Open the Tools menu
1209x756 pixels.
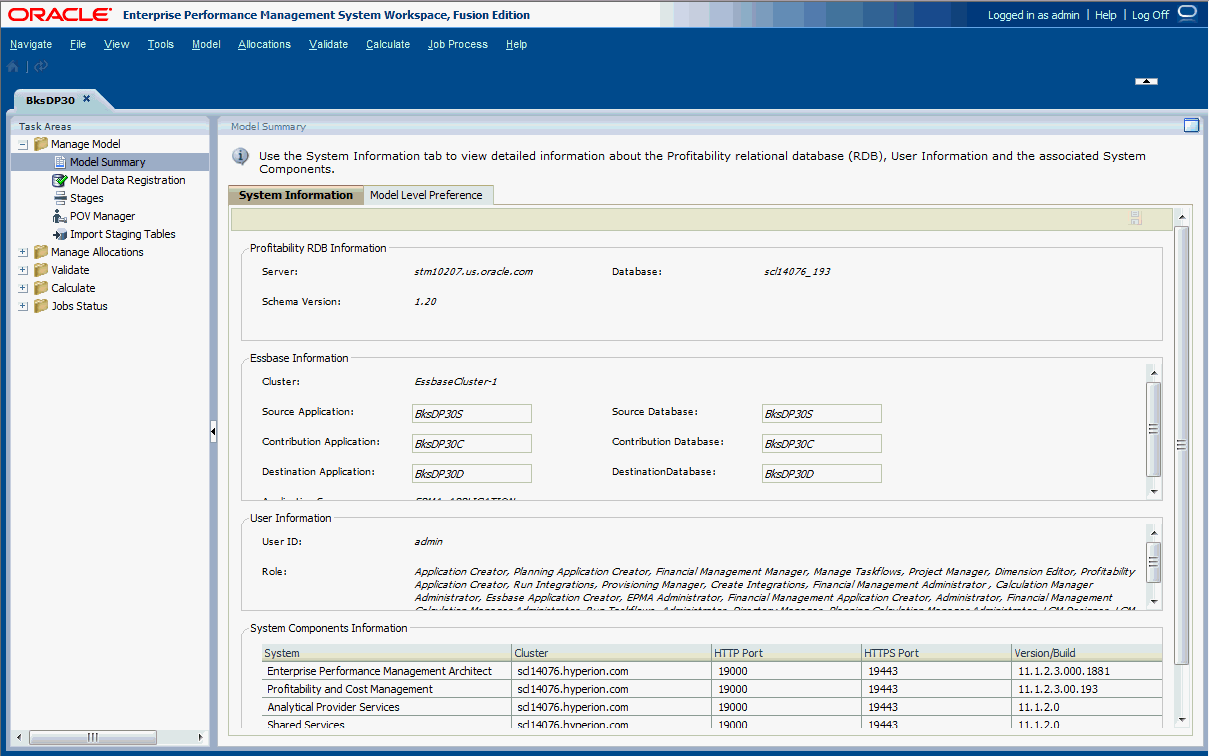click(x=161, y=44)
